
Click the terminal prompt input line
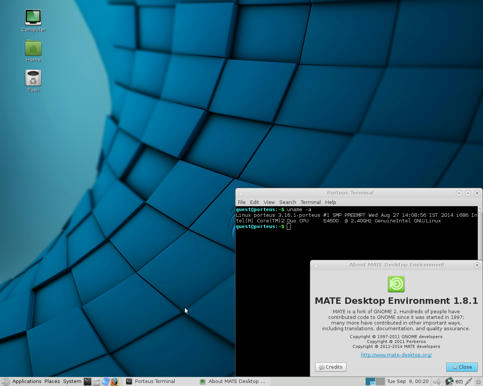tap(357, 226)
